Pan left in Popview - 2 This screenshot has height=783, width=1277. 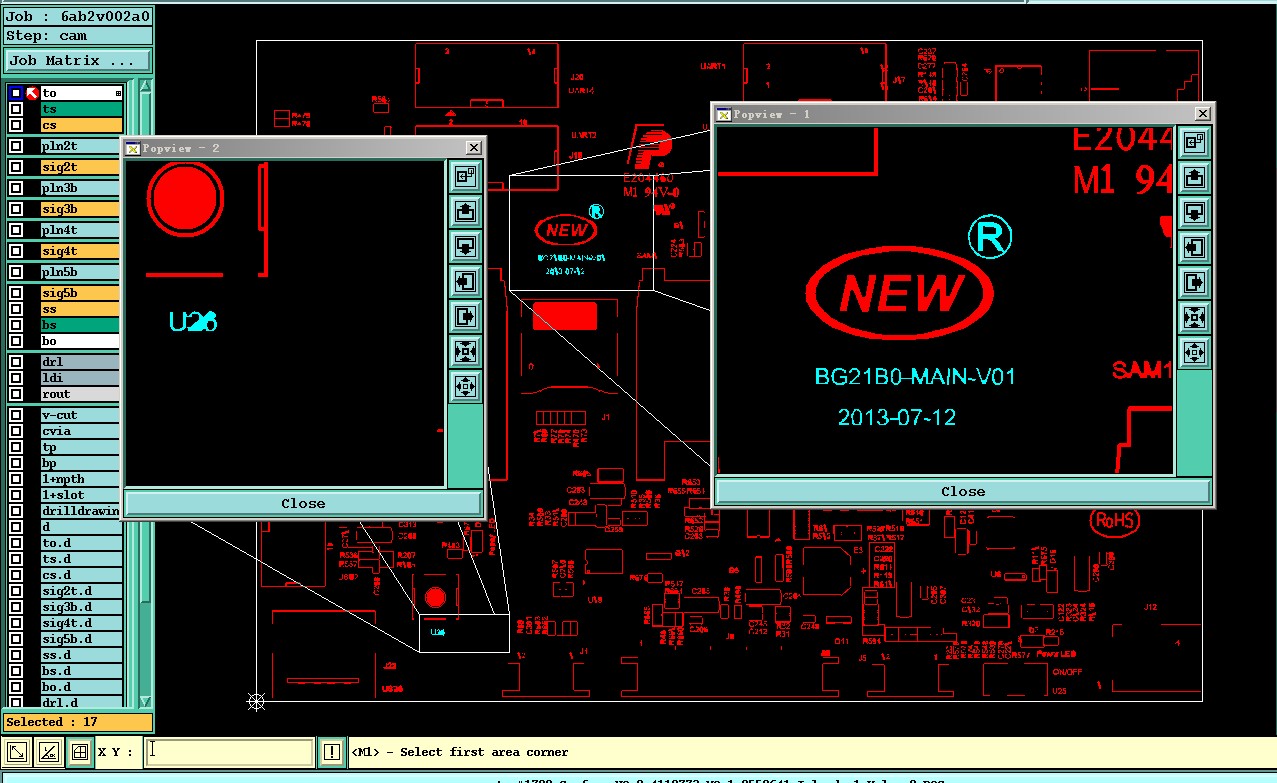(x=465, y=281)
